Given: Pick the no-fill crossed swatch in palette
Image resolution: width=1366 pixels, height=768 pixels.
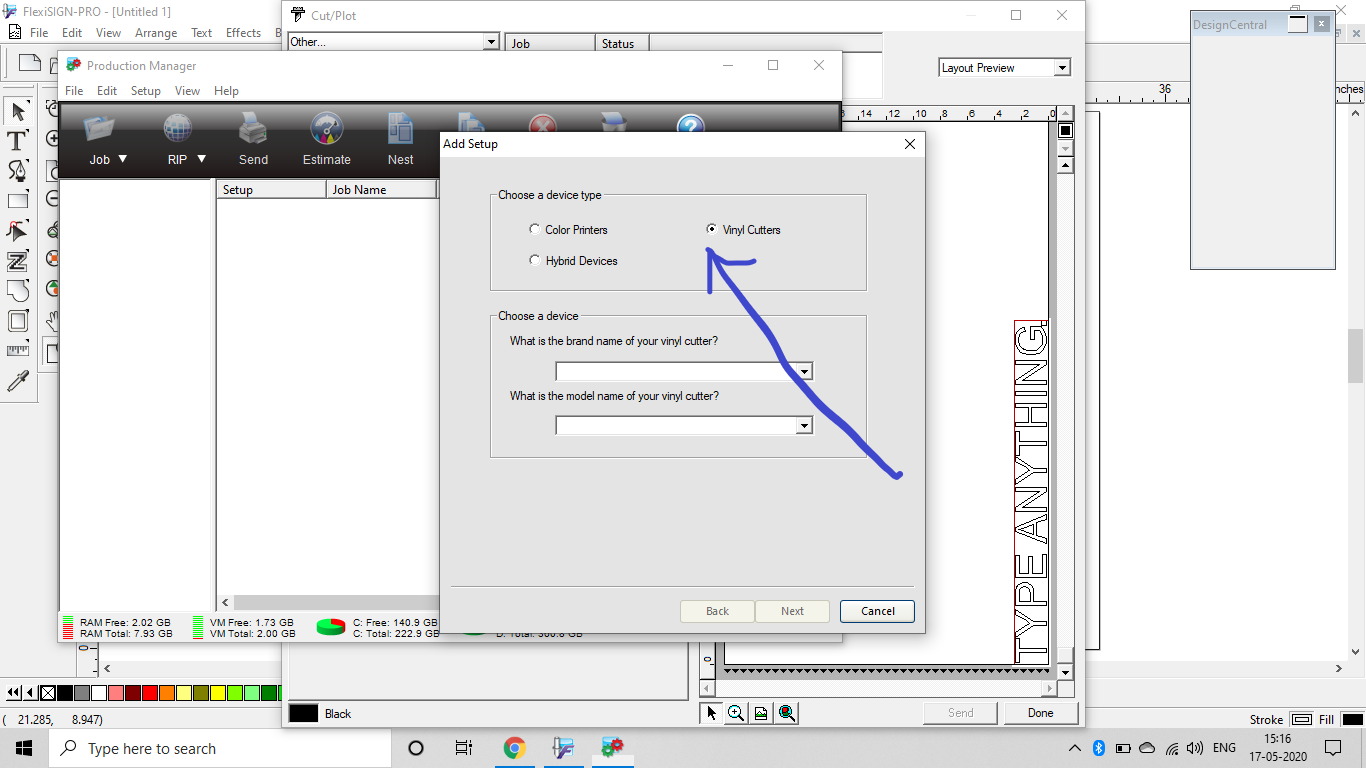Looking at the screenshot, I should point(48,693).
